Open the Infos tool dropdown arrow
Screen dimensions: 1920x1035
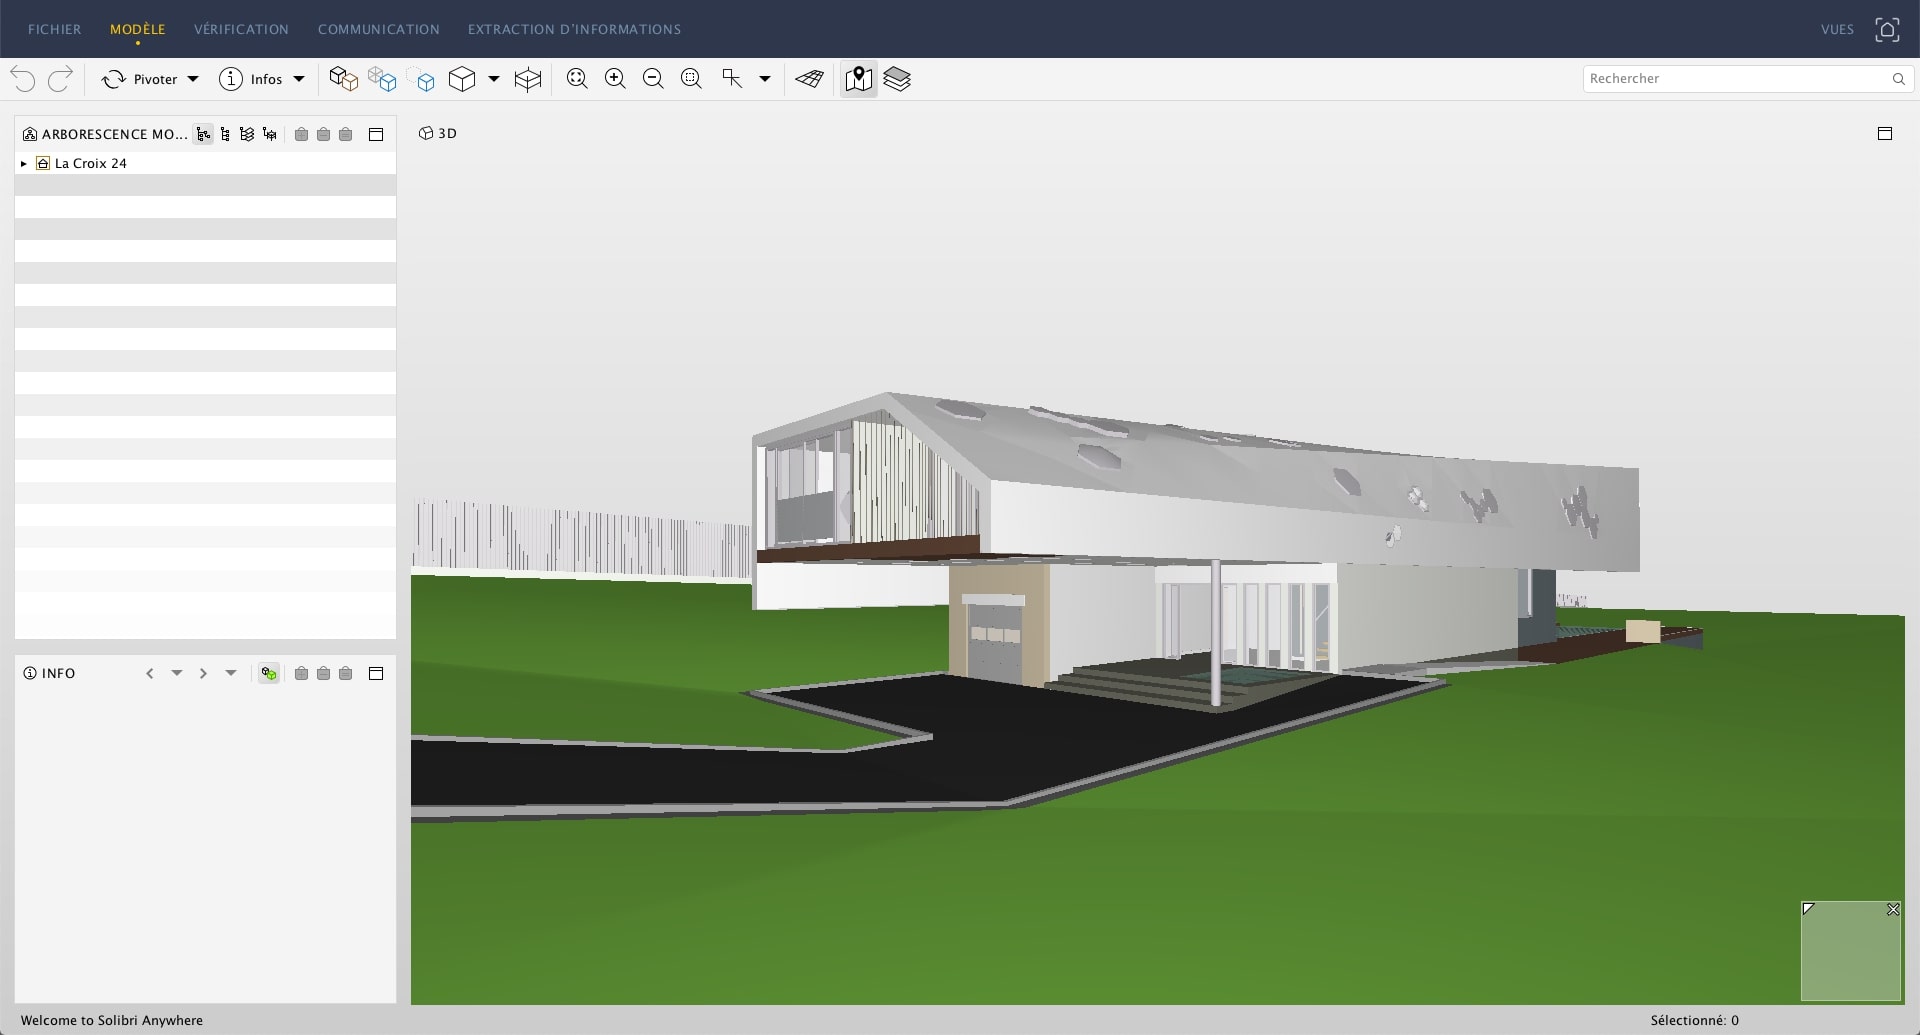[x=299, y=79]
